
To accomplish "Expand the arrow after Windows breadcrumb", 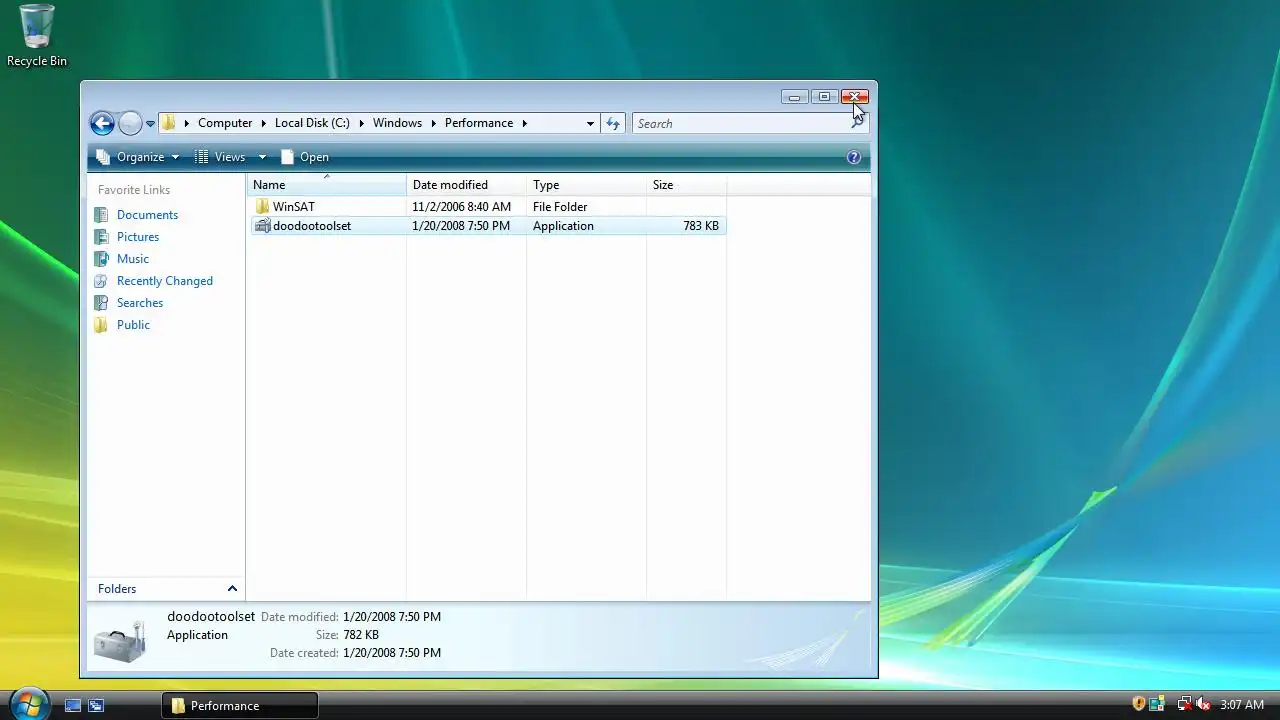I will [434, 123].
